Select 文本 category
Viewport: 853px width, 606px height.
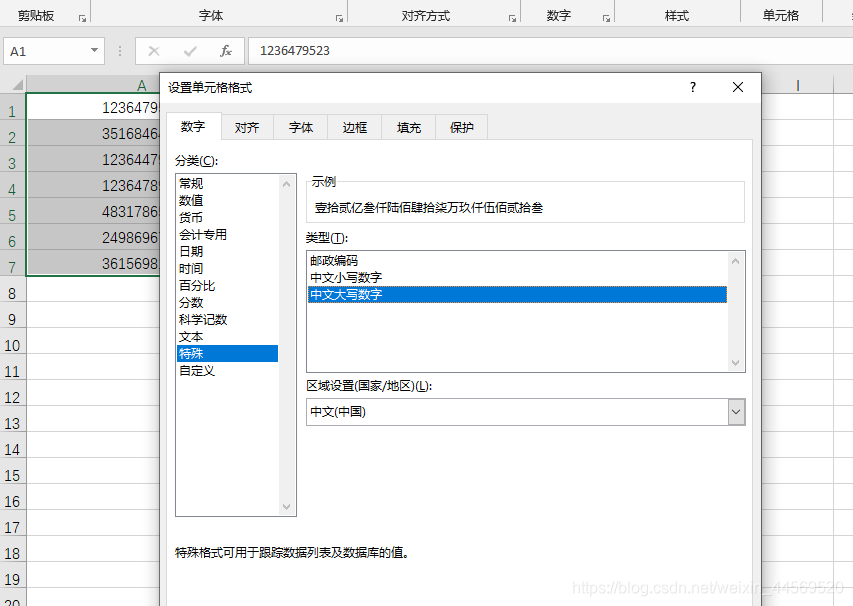[227, 337]
